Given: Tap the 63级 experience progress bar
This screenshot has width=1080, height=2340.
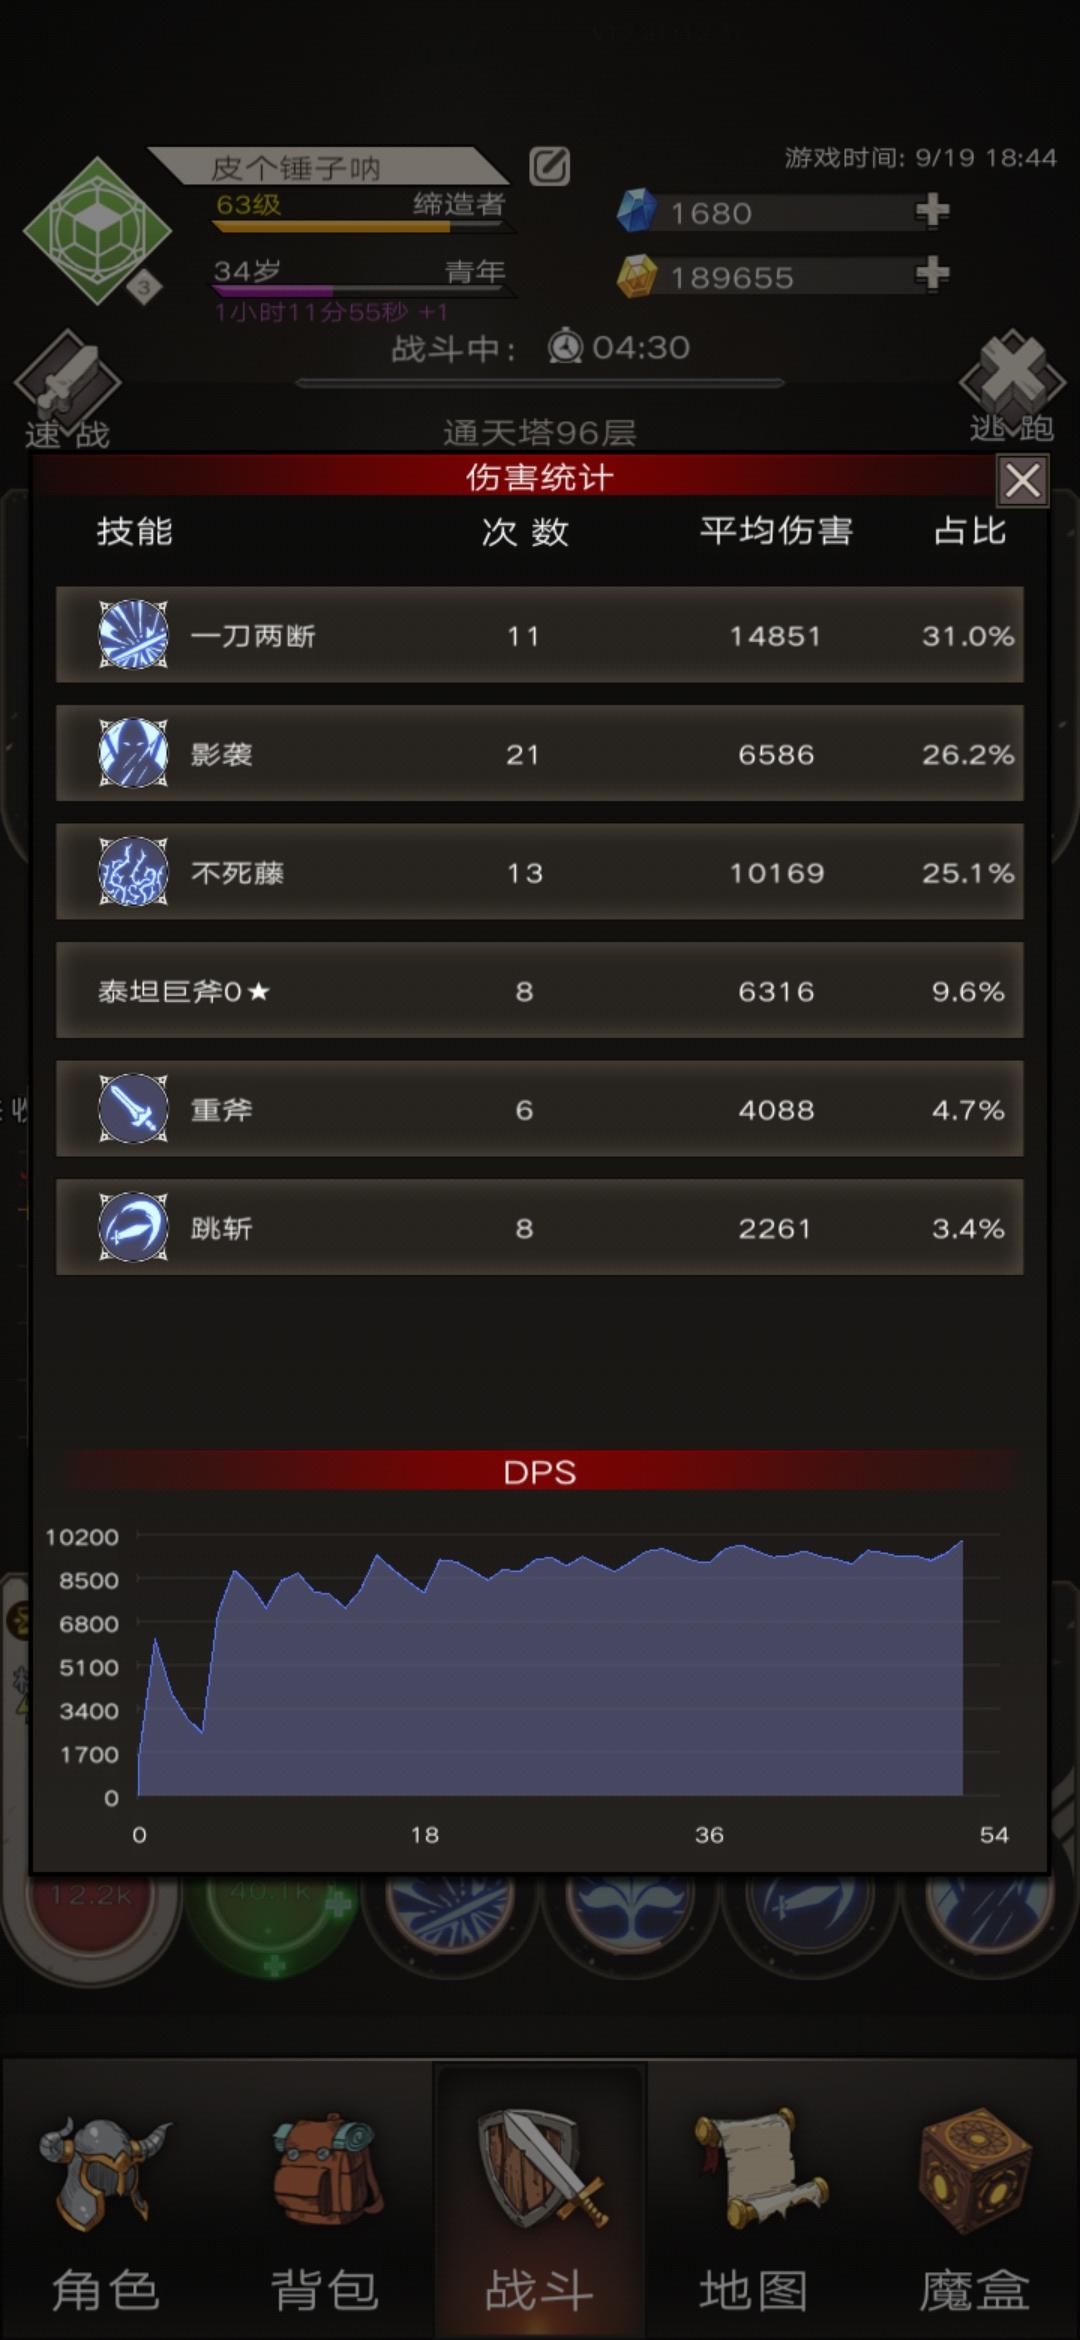Looking at the screenshot, I should (358, 227).
